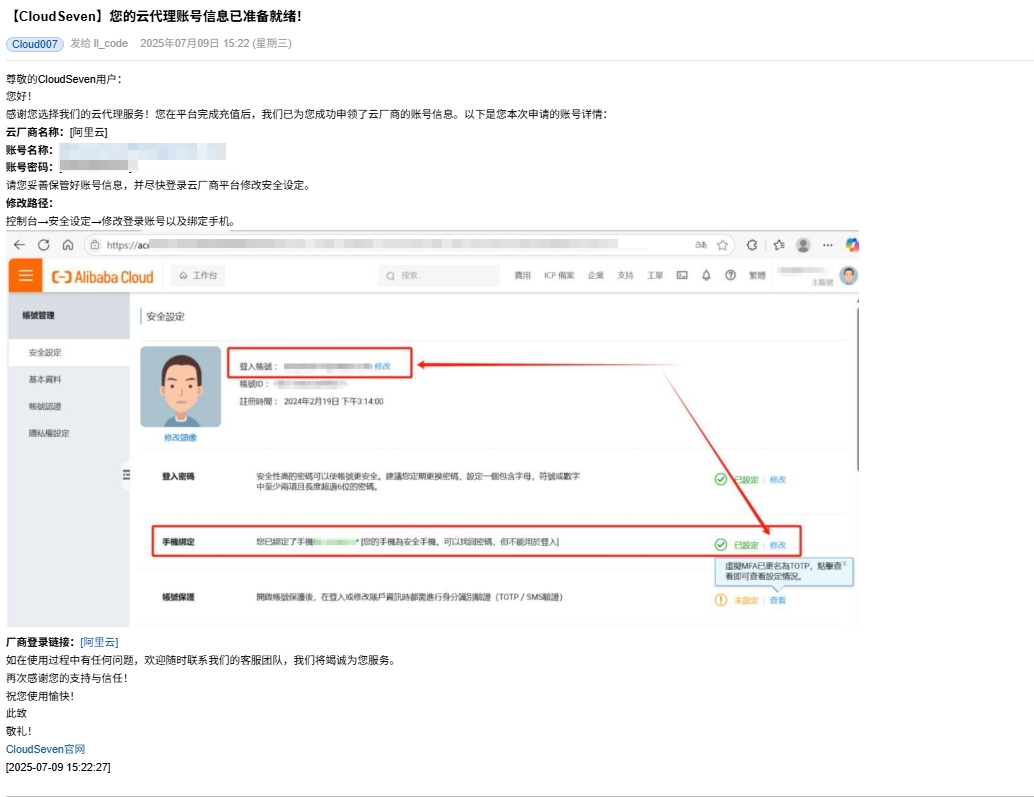Click the 登入密碼 row label
This screenshot has height=797, width=1034.
tap(178, 477)
